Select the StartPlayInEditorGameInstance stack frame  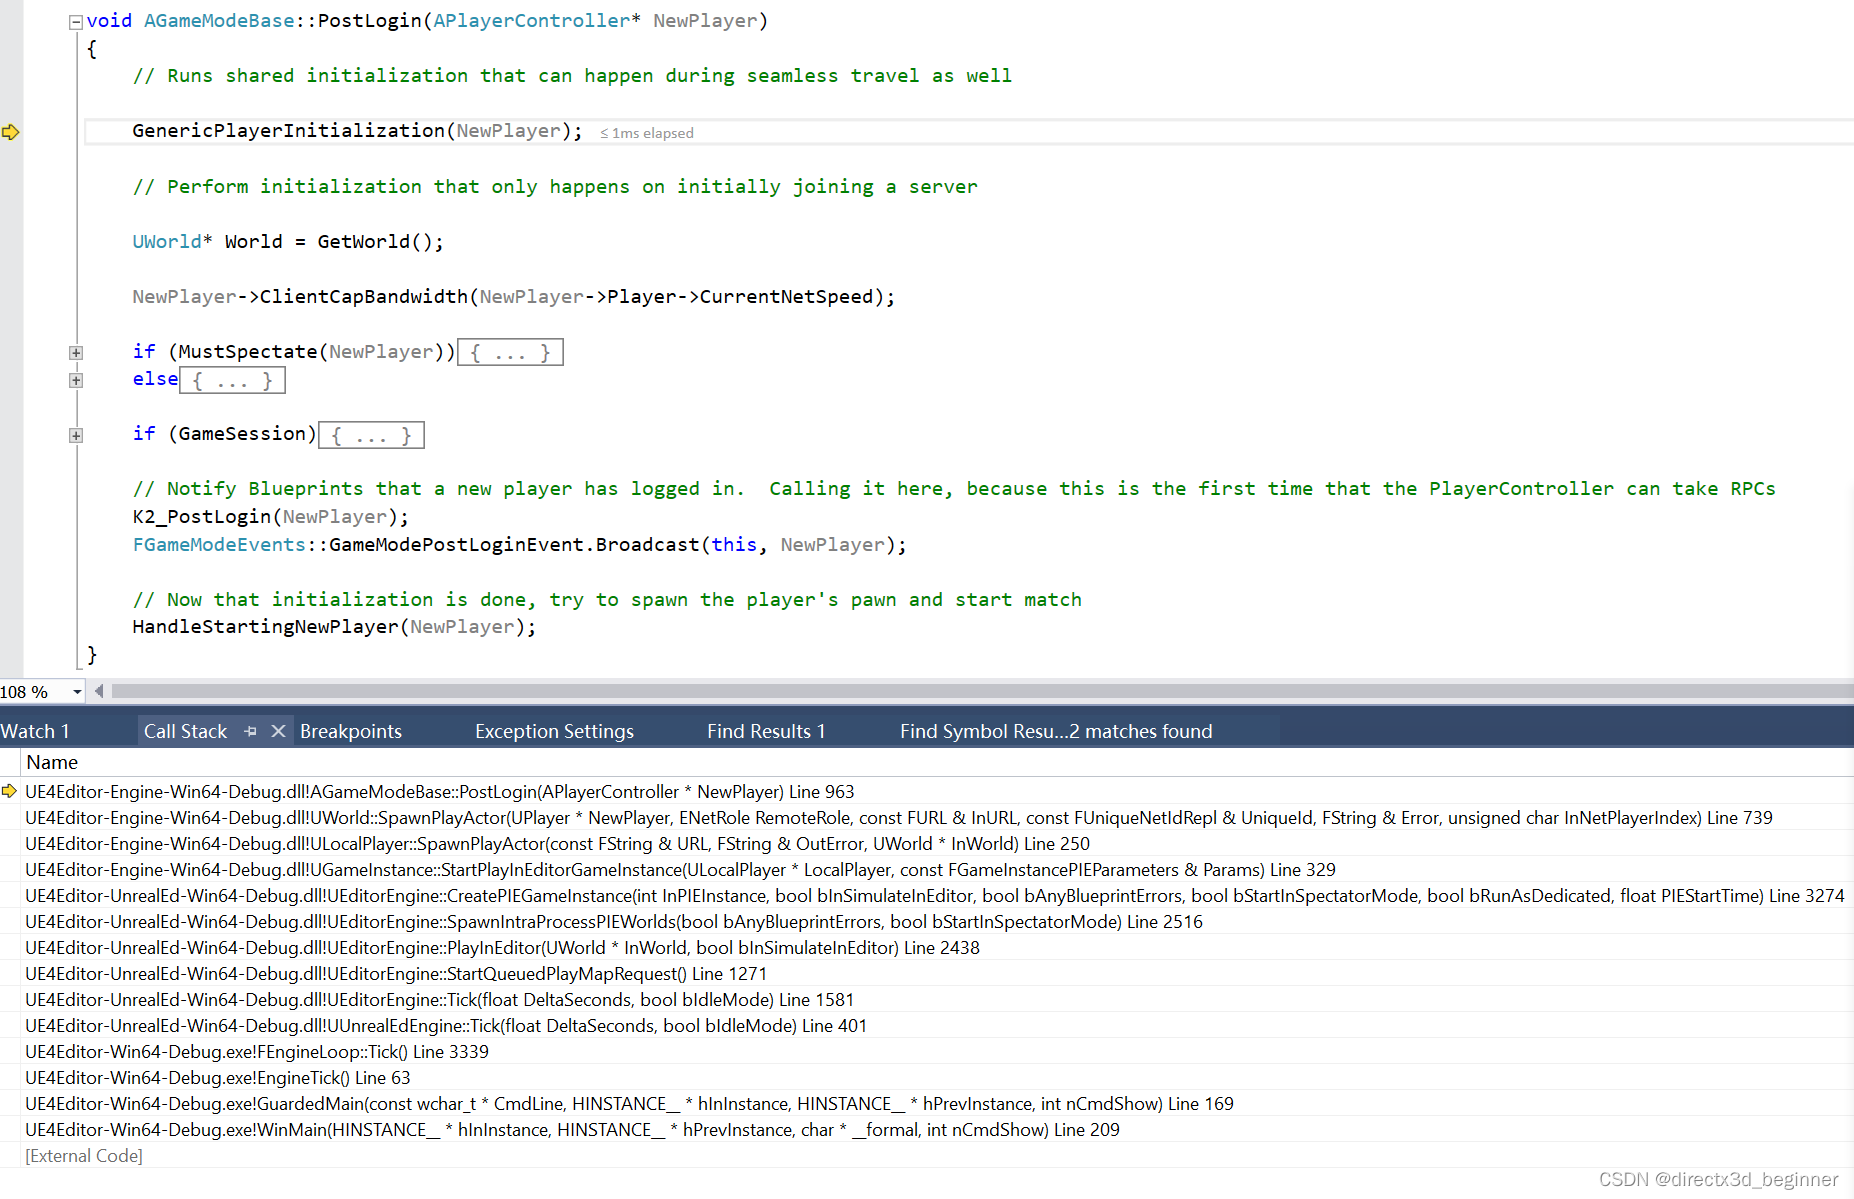pyautogui.click(x=680, y=869)
